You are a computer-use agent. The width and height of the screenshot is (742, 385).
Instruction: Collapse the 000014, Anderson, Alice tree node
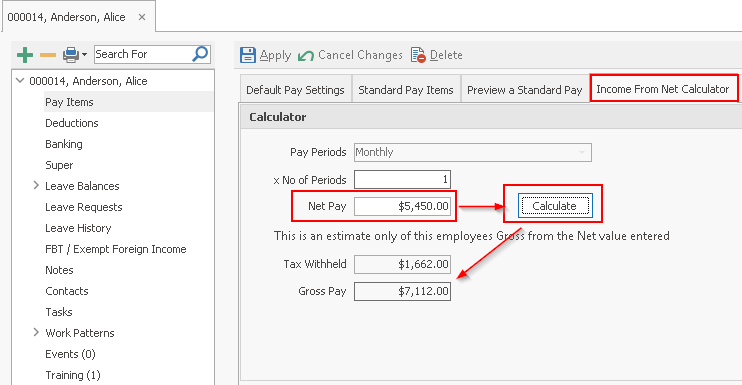pyautogui.click(x=20, y=80)
